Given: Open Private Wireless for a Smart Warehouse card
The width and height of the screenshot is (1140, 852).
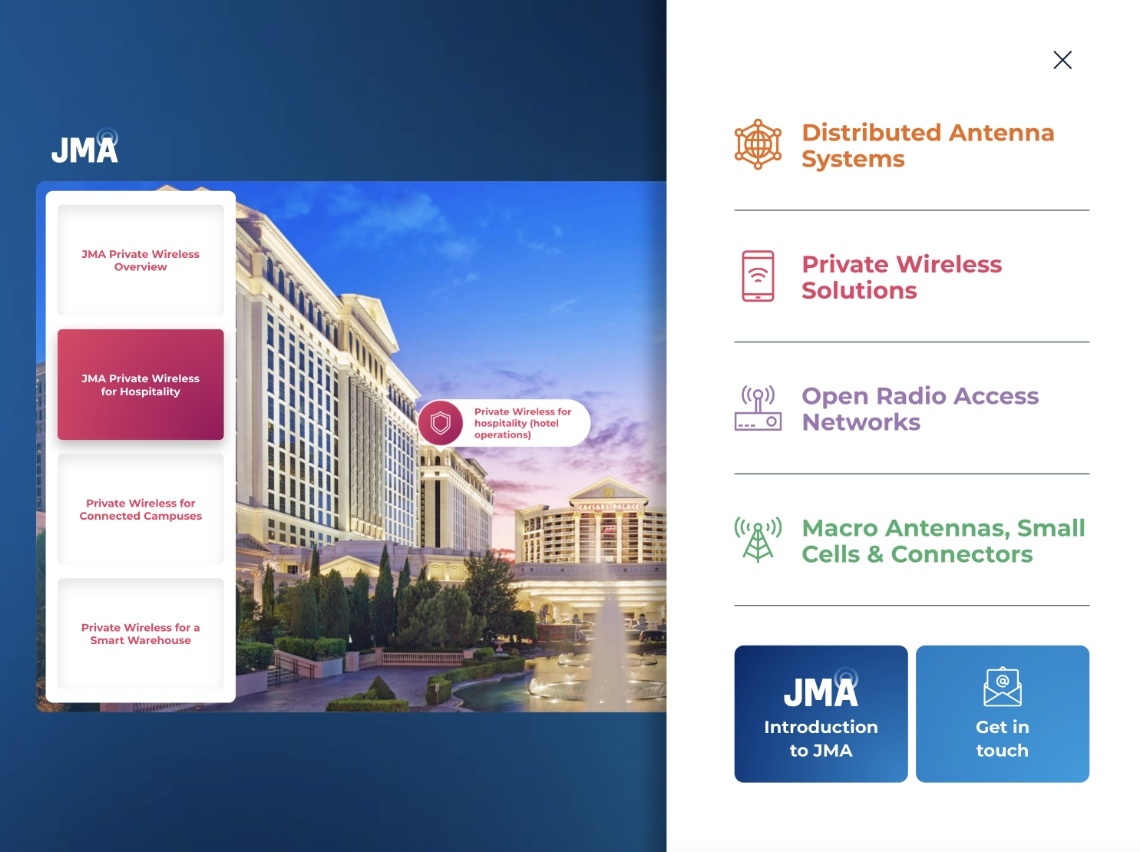Looking at the screenshot, I should tap(140, 634).
